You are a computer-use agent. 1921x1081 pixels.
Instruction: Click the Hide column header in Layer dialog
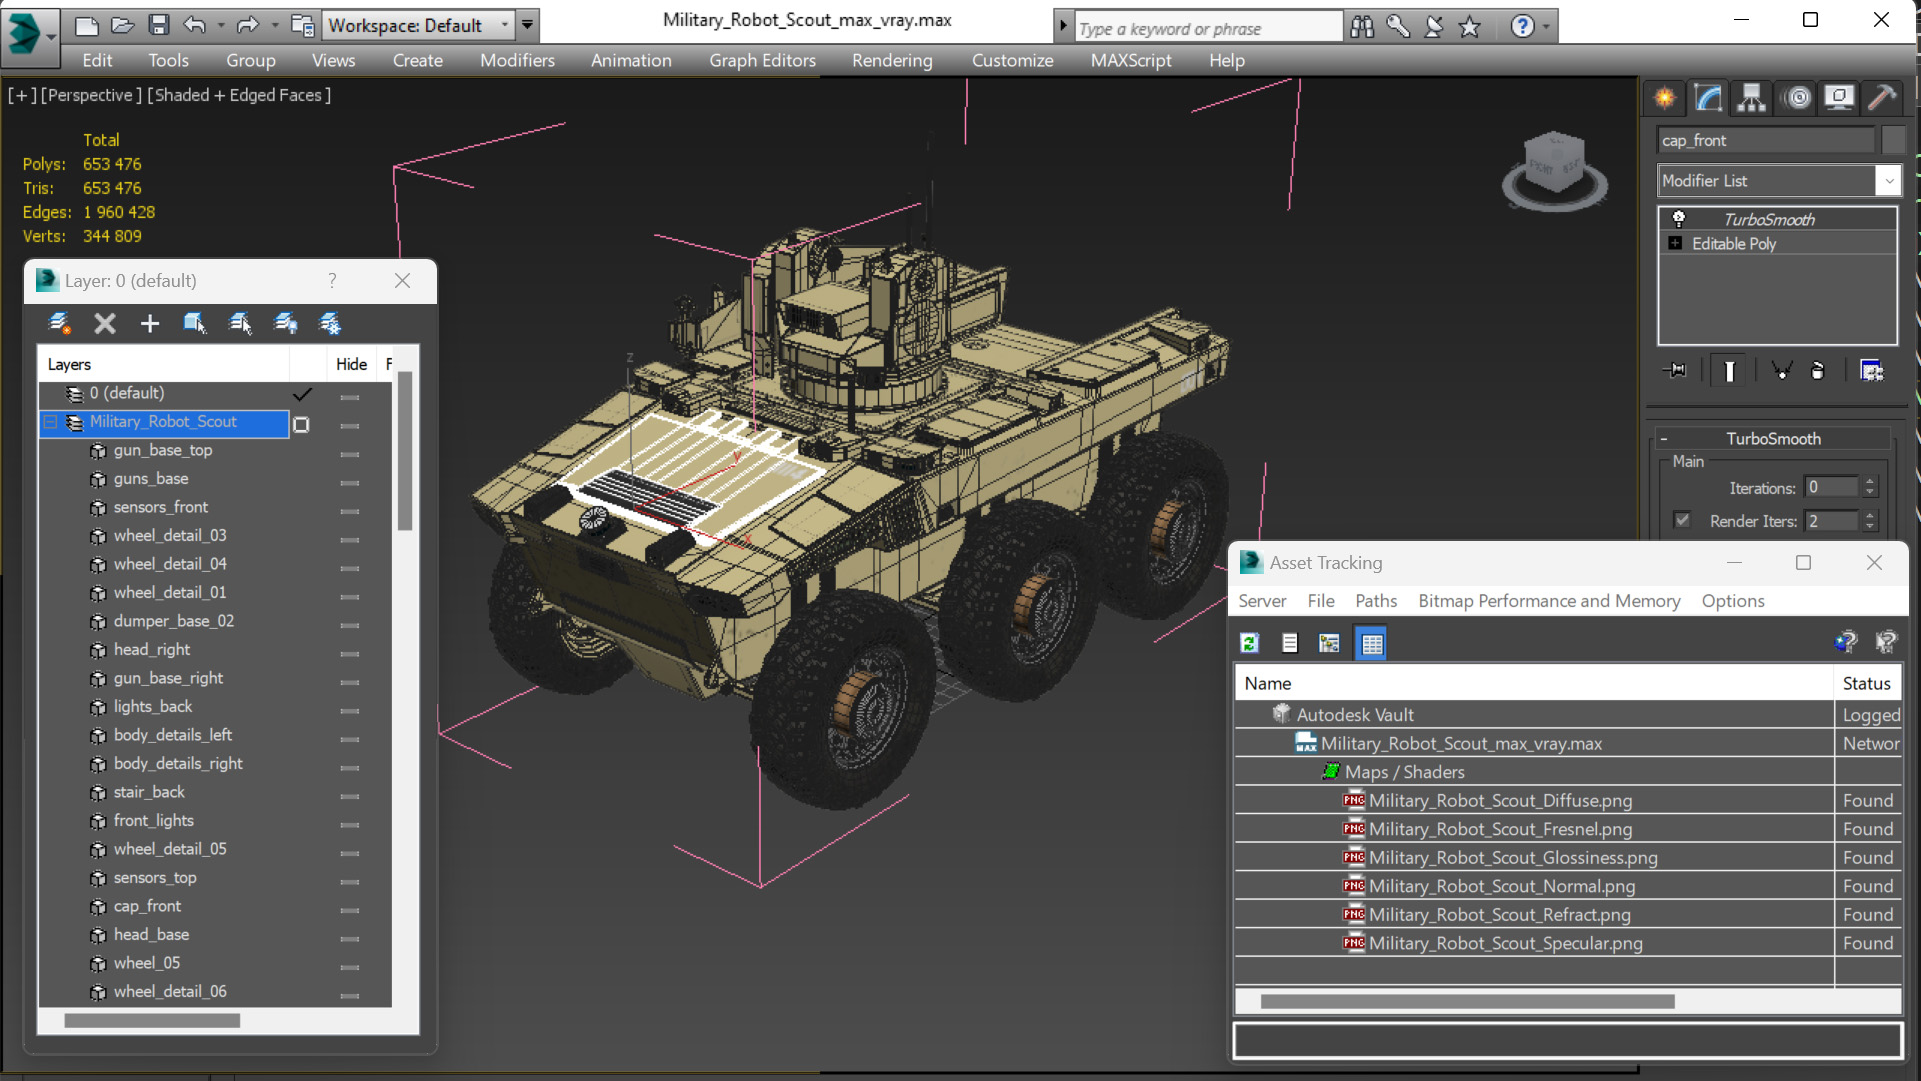pos(351,364)
